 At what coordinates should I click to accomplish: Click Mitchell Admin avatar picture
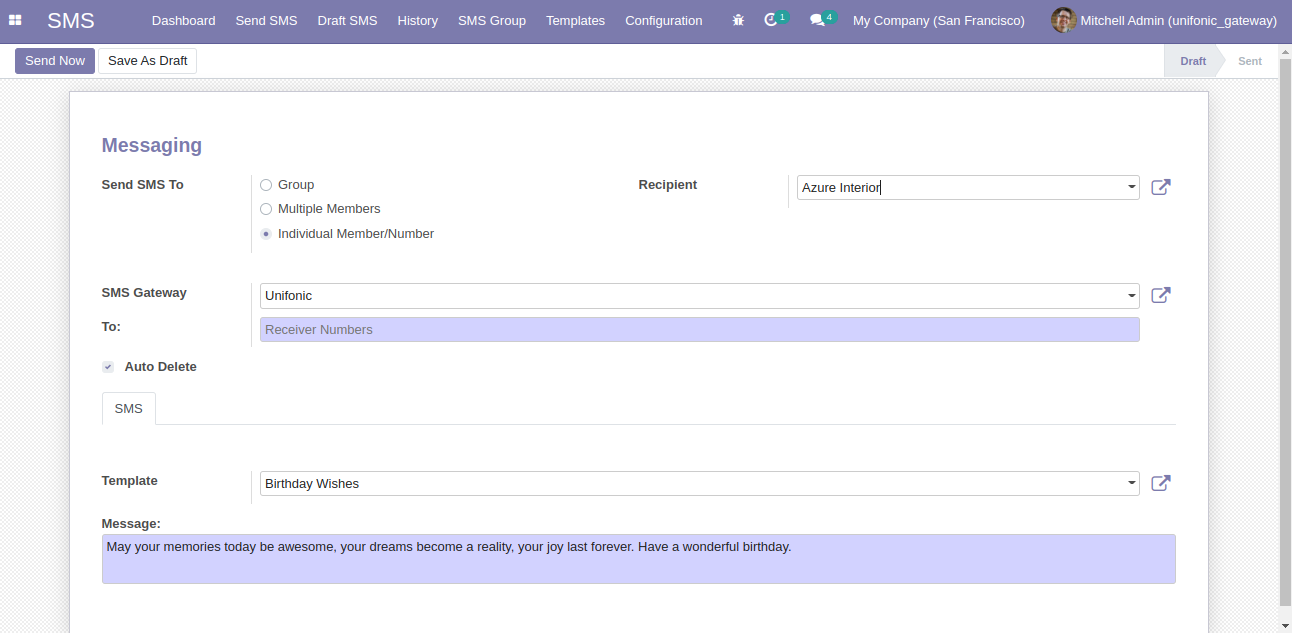(x=1063, y=20)
